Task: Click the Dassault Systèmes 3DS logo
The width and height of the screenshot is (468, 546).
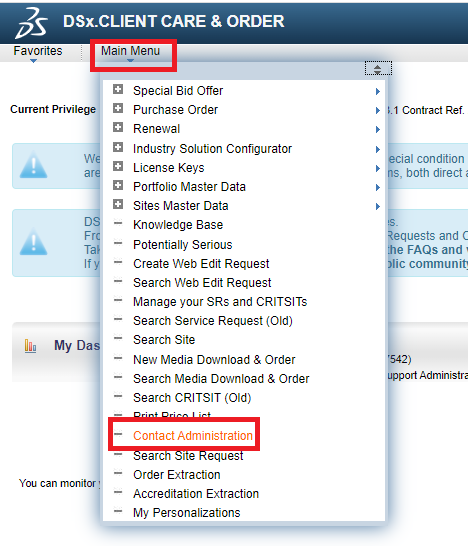Action: pos(31,23)
